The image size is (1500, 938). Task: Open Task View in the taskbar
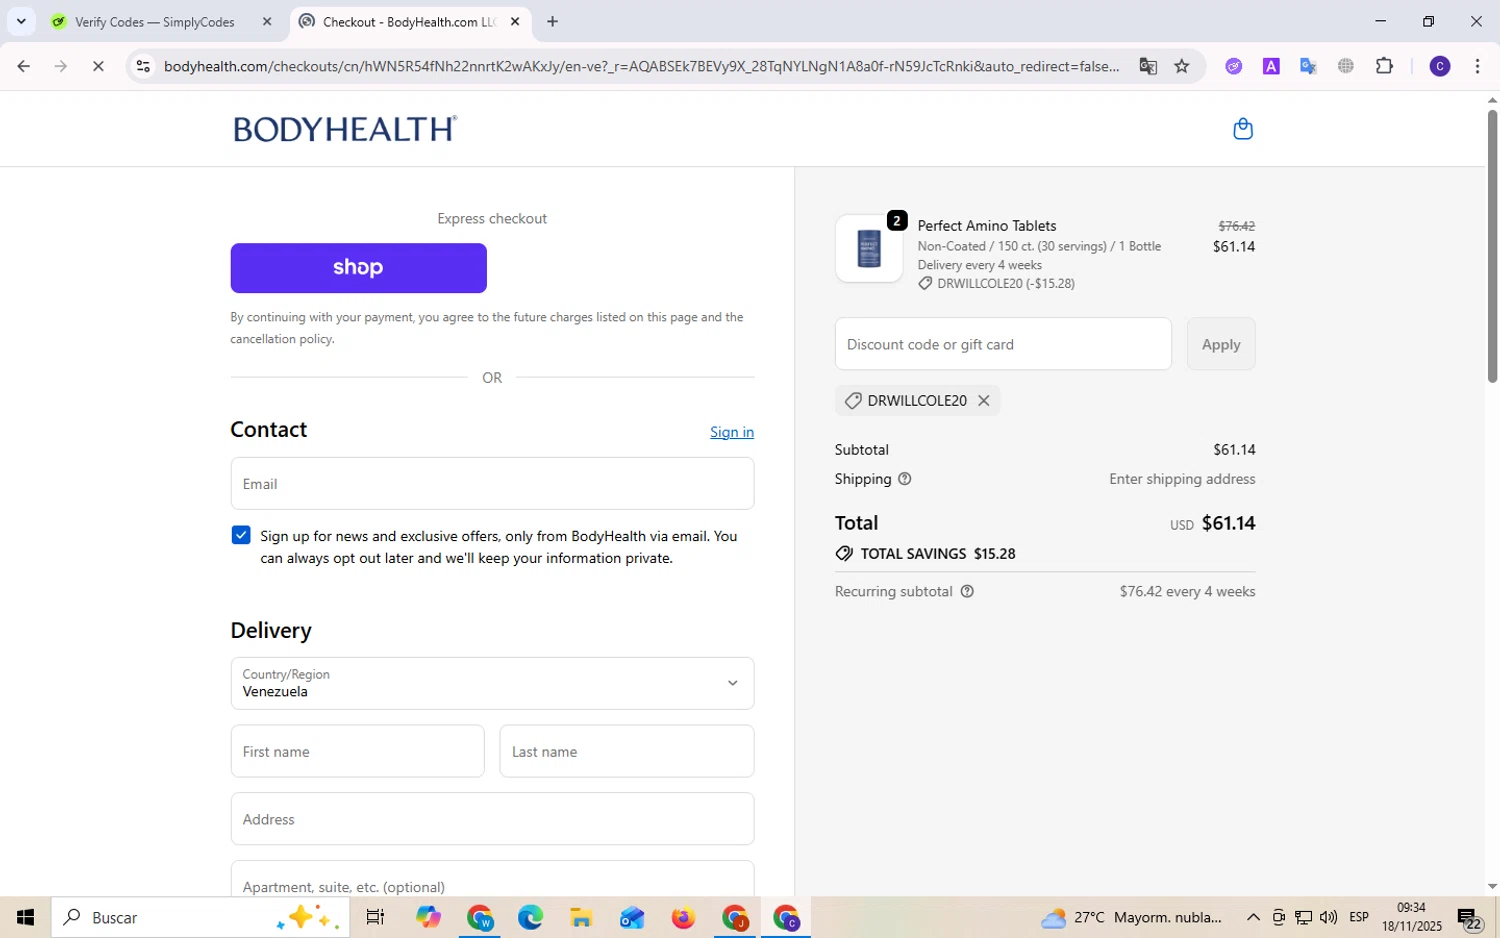pyautogui.click(x=376, y=917)
